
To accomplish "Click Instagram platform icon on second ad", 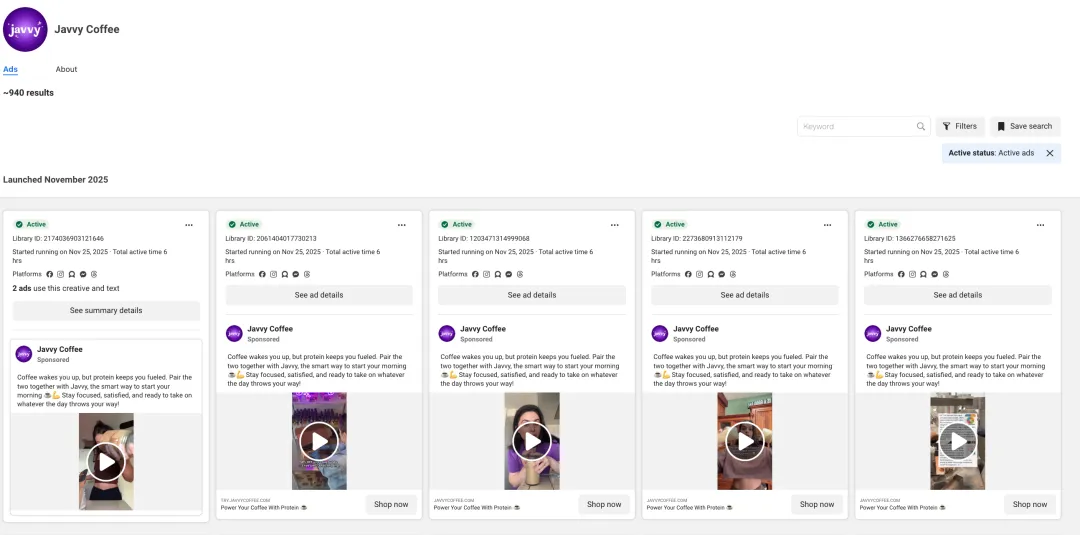I will tap(274, 274).
